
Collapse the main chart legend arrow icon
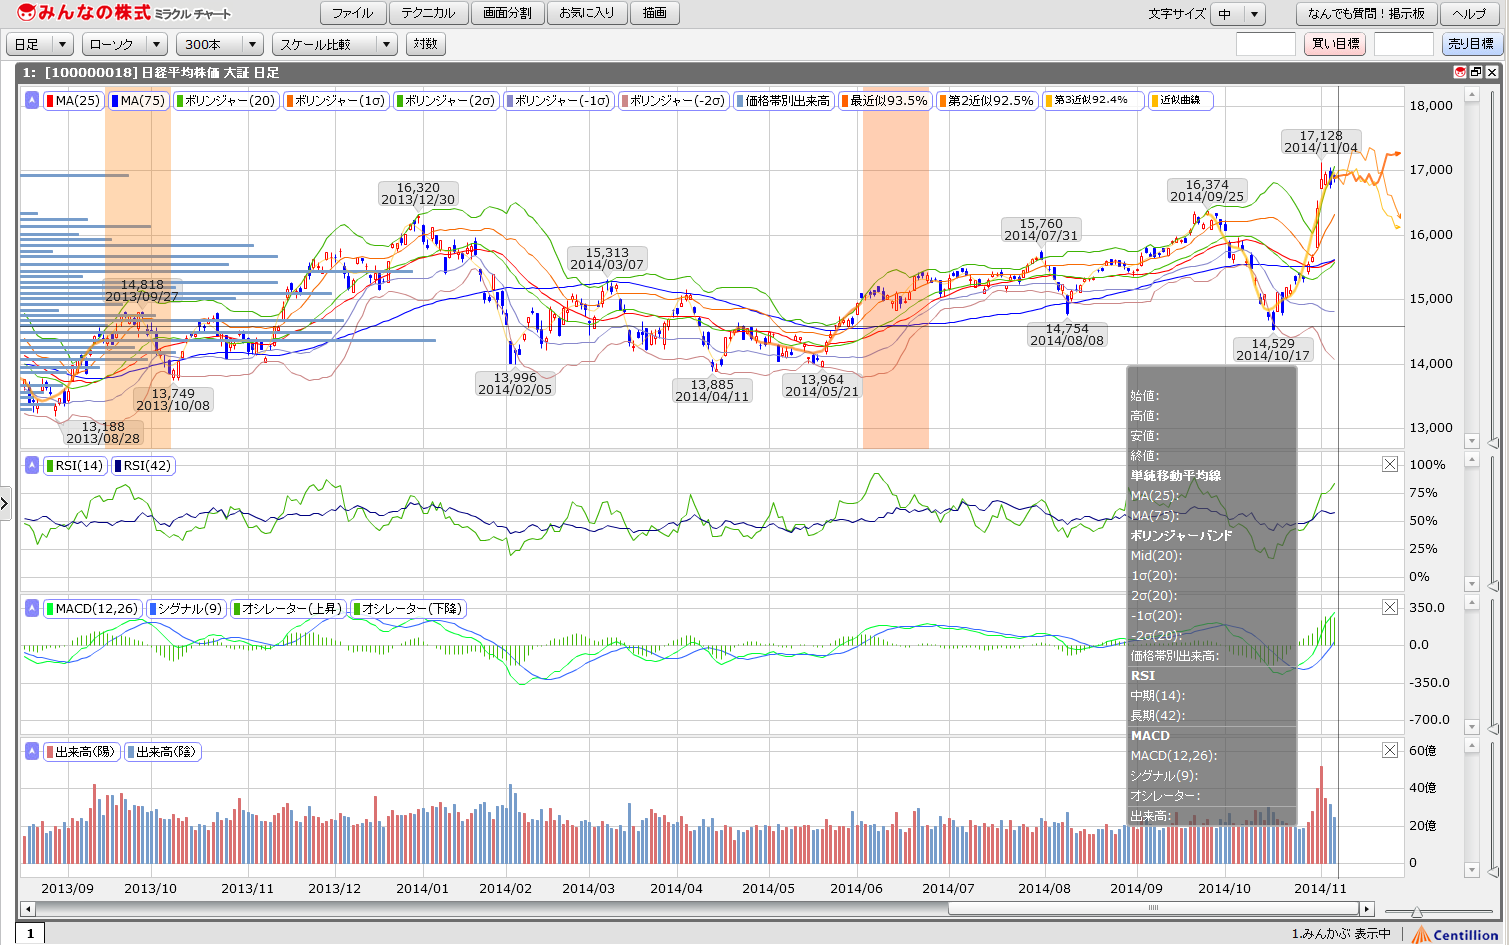32,100
